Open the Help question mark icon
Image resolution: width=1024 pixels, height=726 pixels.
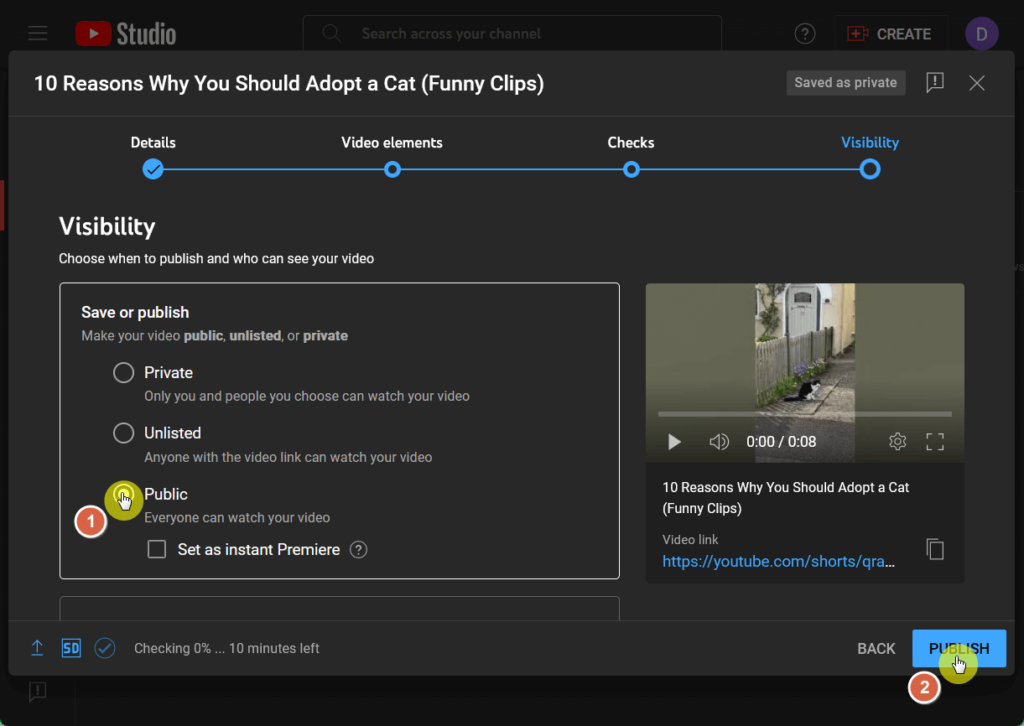coord(805,33)
